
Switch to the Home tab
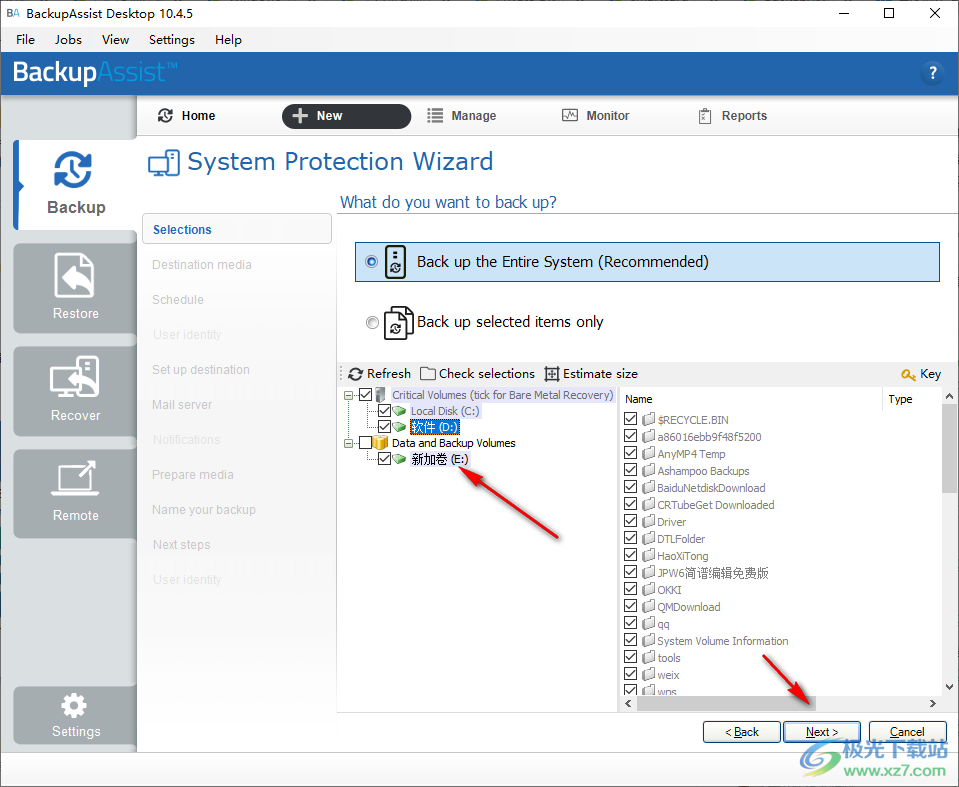pyautogui.click(x=187, y=116)
